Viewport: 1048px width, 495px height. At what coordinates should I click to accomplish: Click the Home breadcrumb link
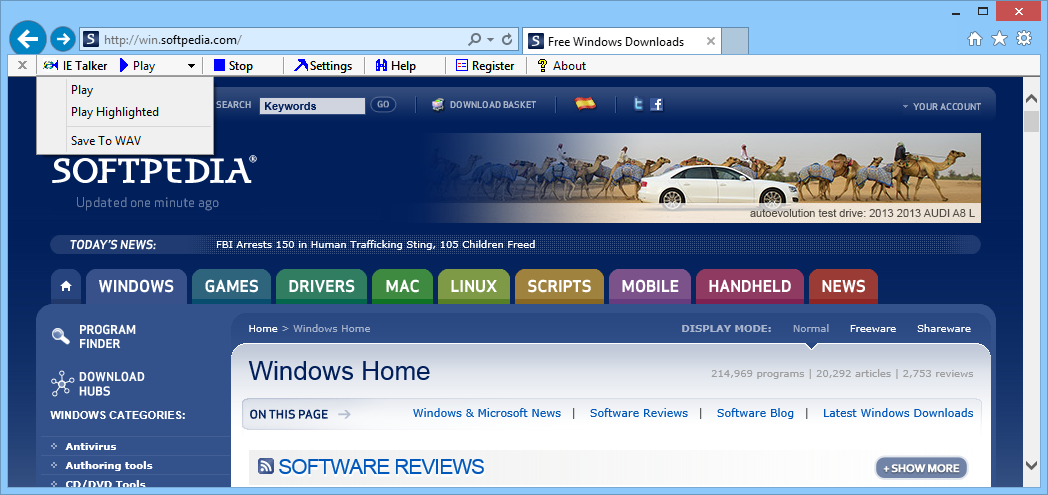tap(263, 329)
